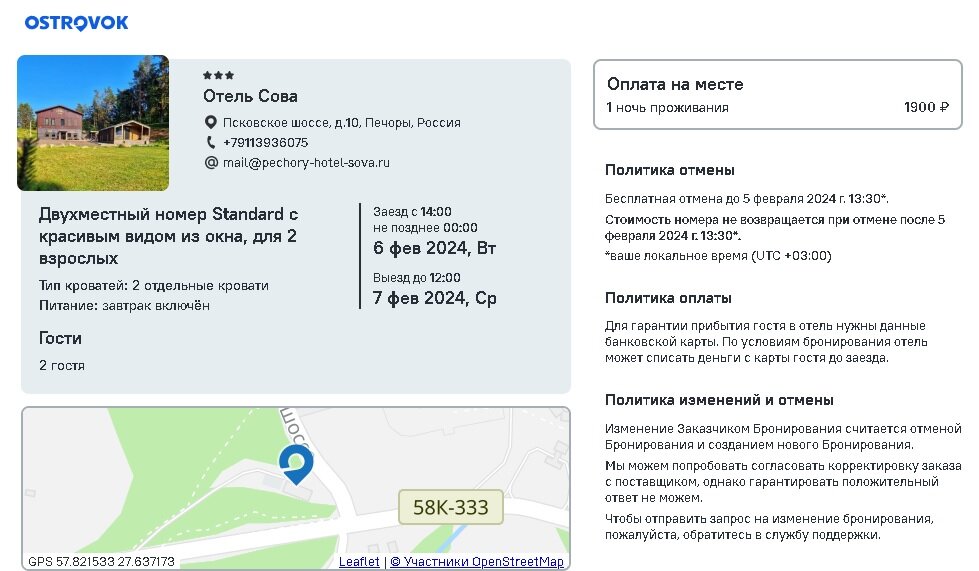
Task: Select bed type line 2 отдельные кровати
Action: point(154,285)
